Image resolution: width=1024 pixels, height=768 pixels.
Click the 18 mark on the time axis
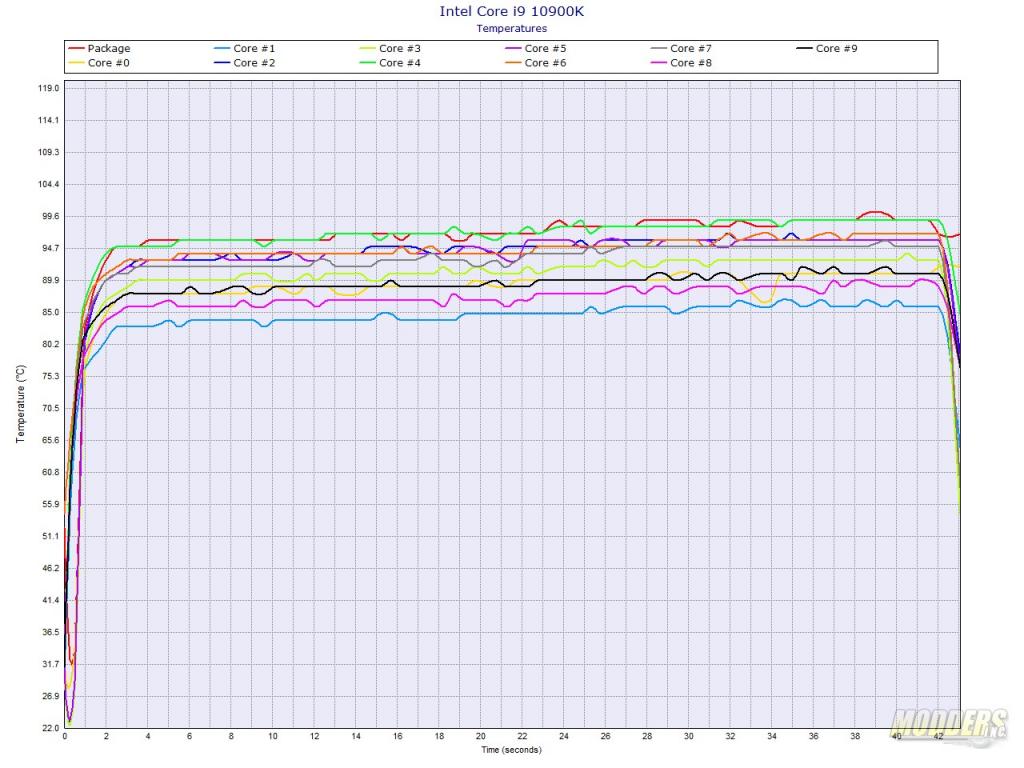(x=440, y=736)
